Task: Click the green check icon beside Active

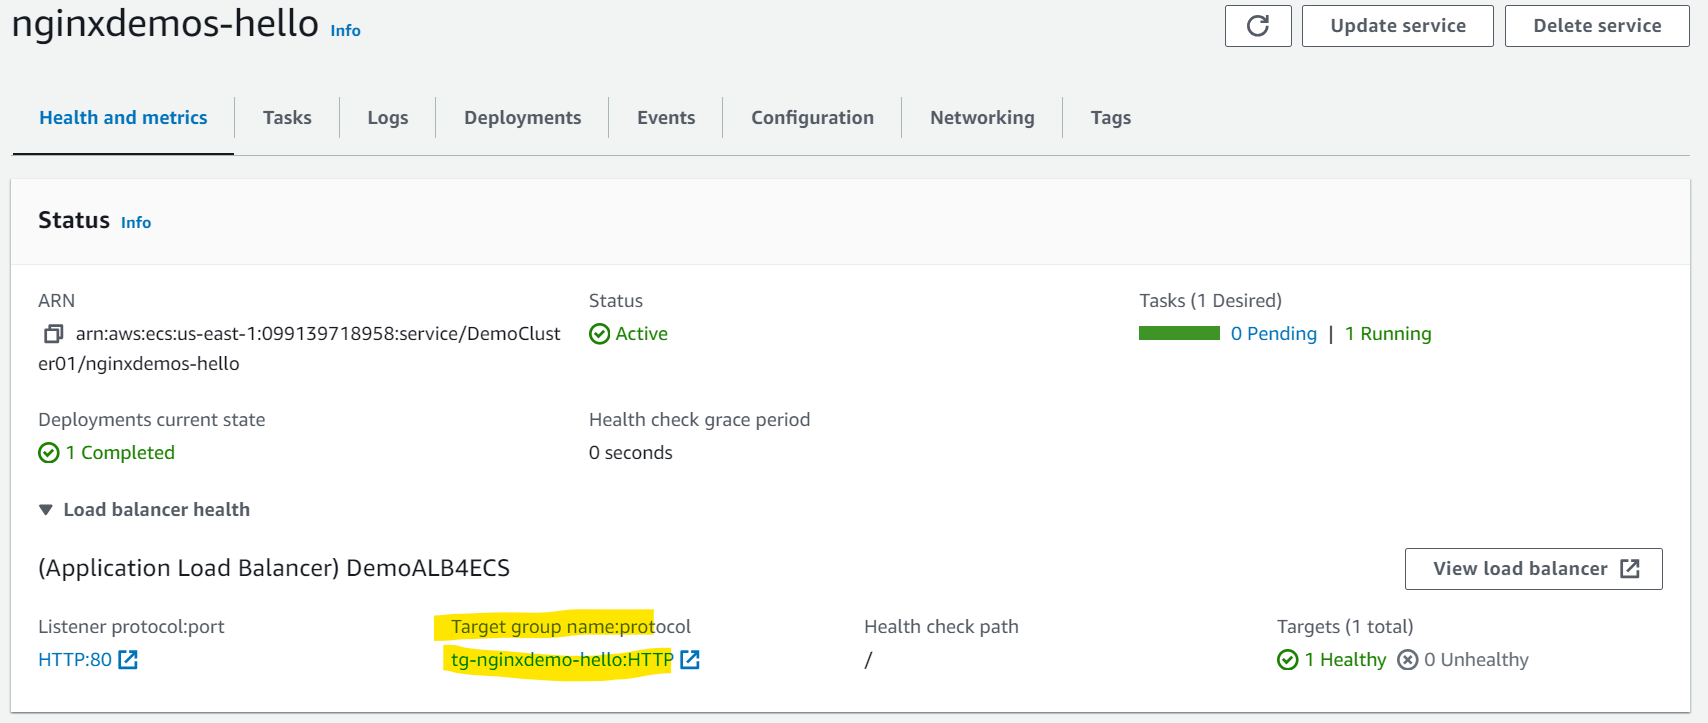Action: [600, 334]
